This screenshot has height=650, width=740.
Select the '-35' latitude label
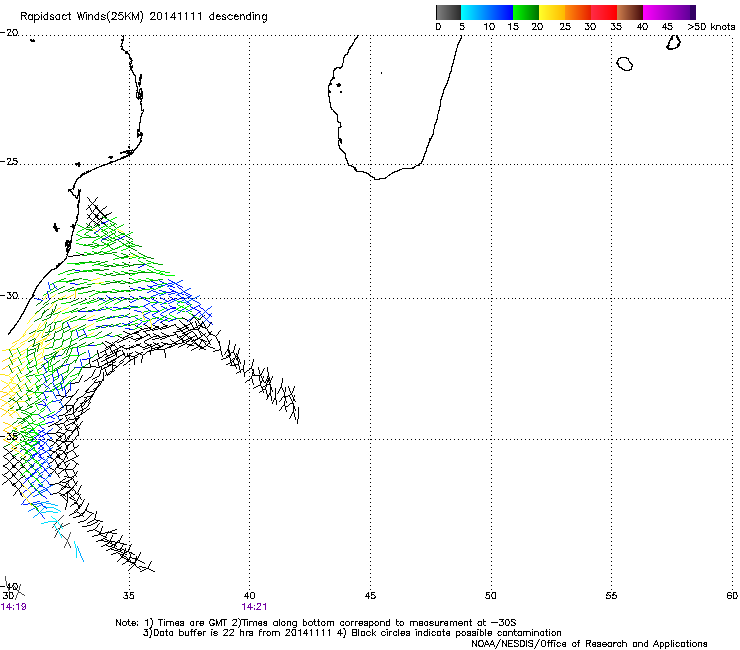click(9, 436)
